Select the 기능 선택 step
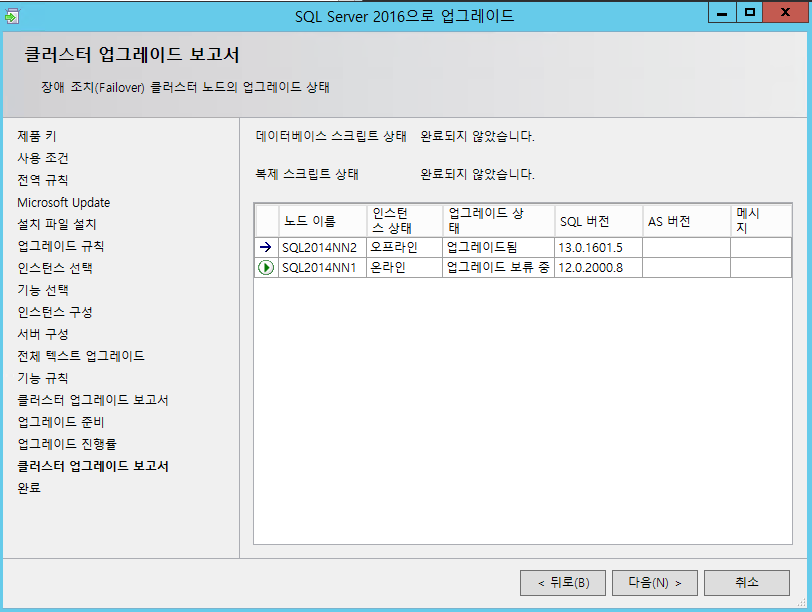Viewport: 812px width, 612px height. click(x=43, y=290)
